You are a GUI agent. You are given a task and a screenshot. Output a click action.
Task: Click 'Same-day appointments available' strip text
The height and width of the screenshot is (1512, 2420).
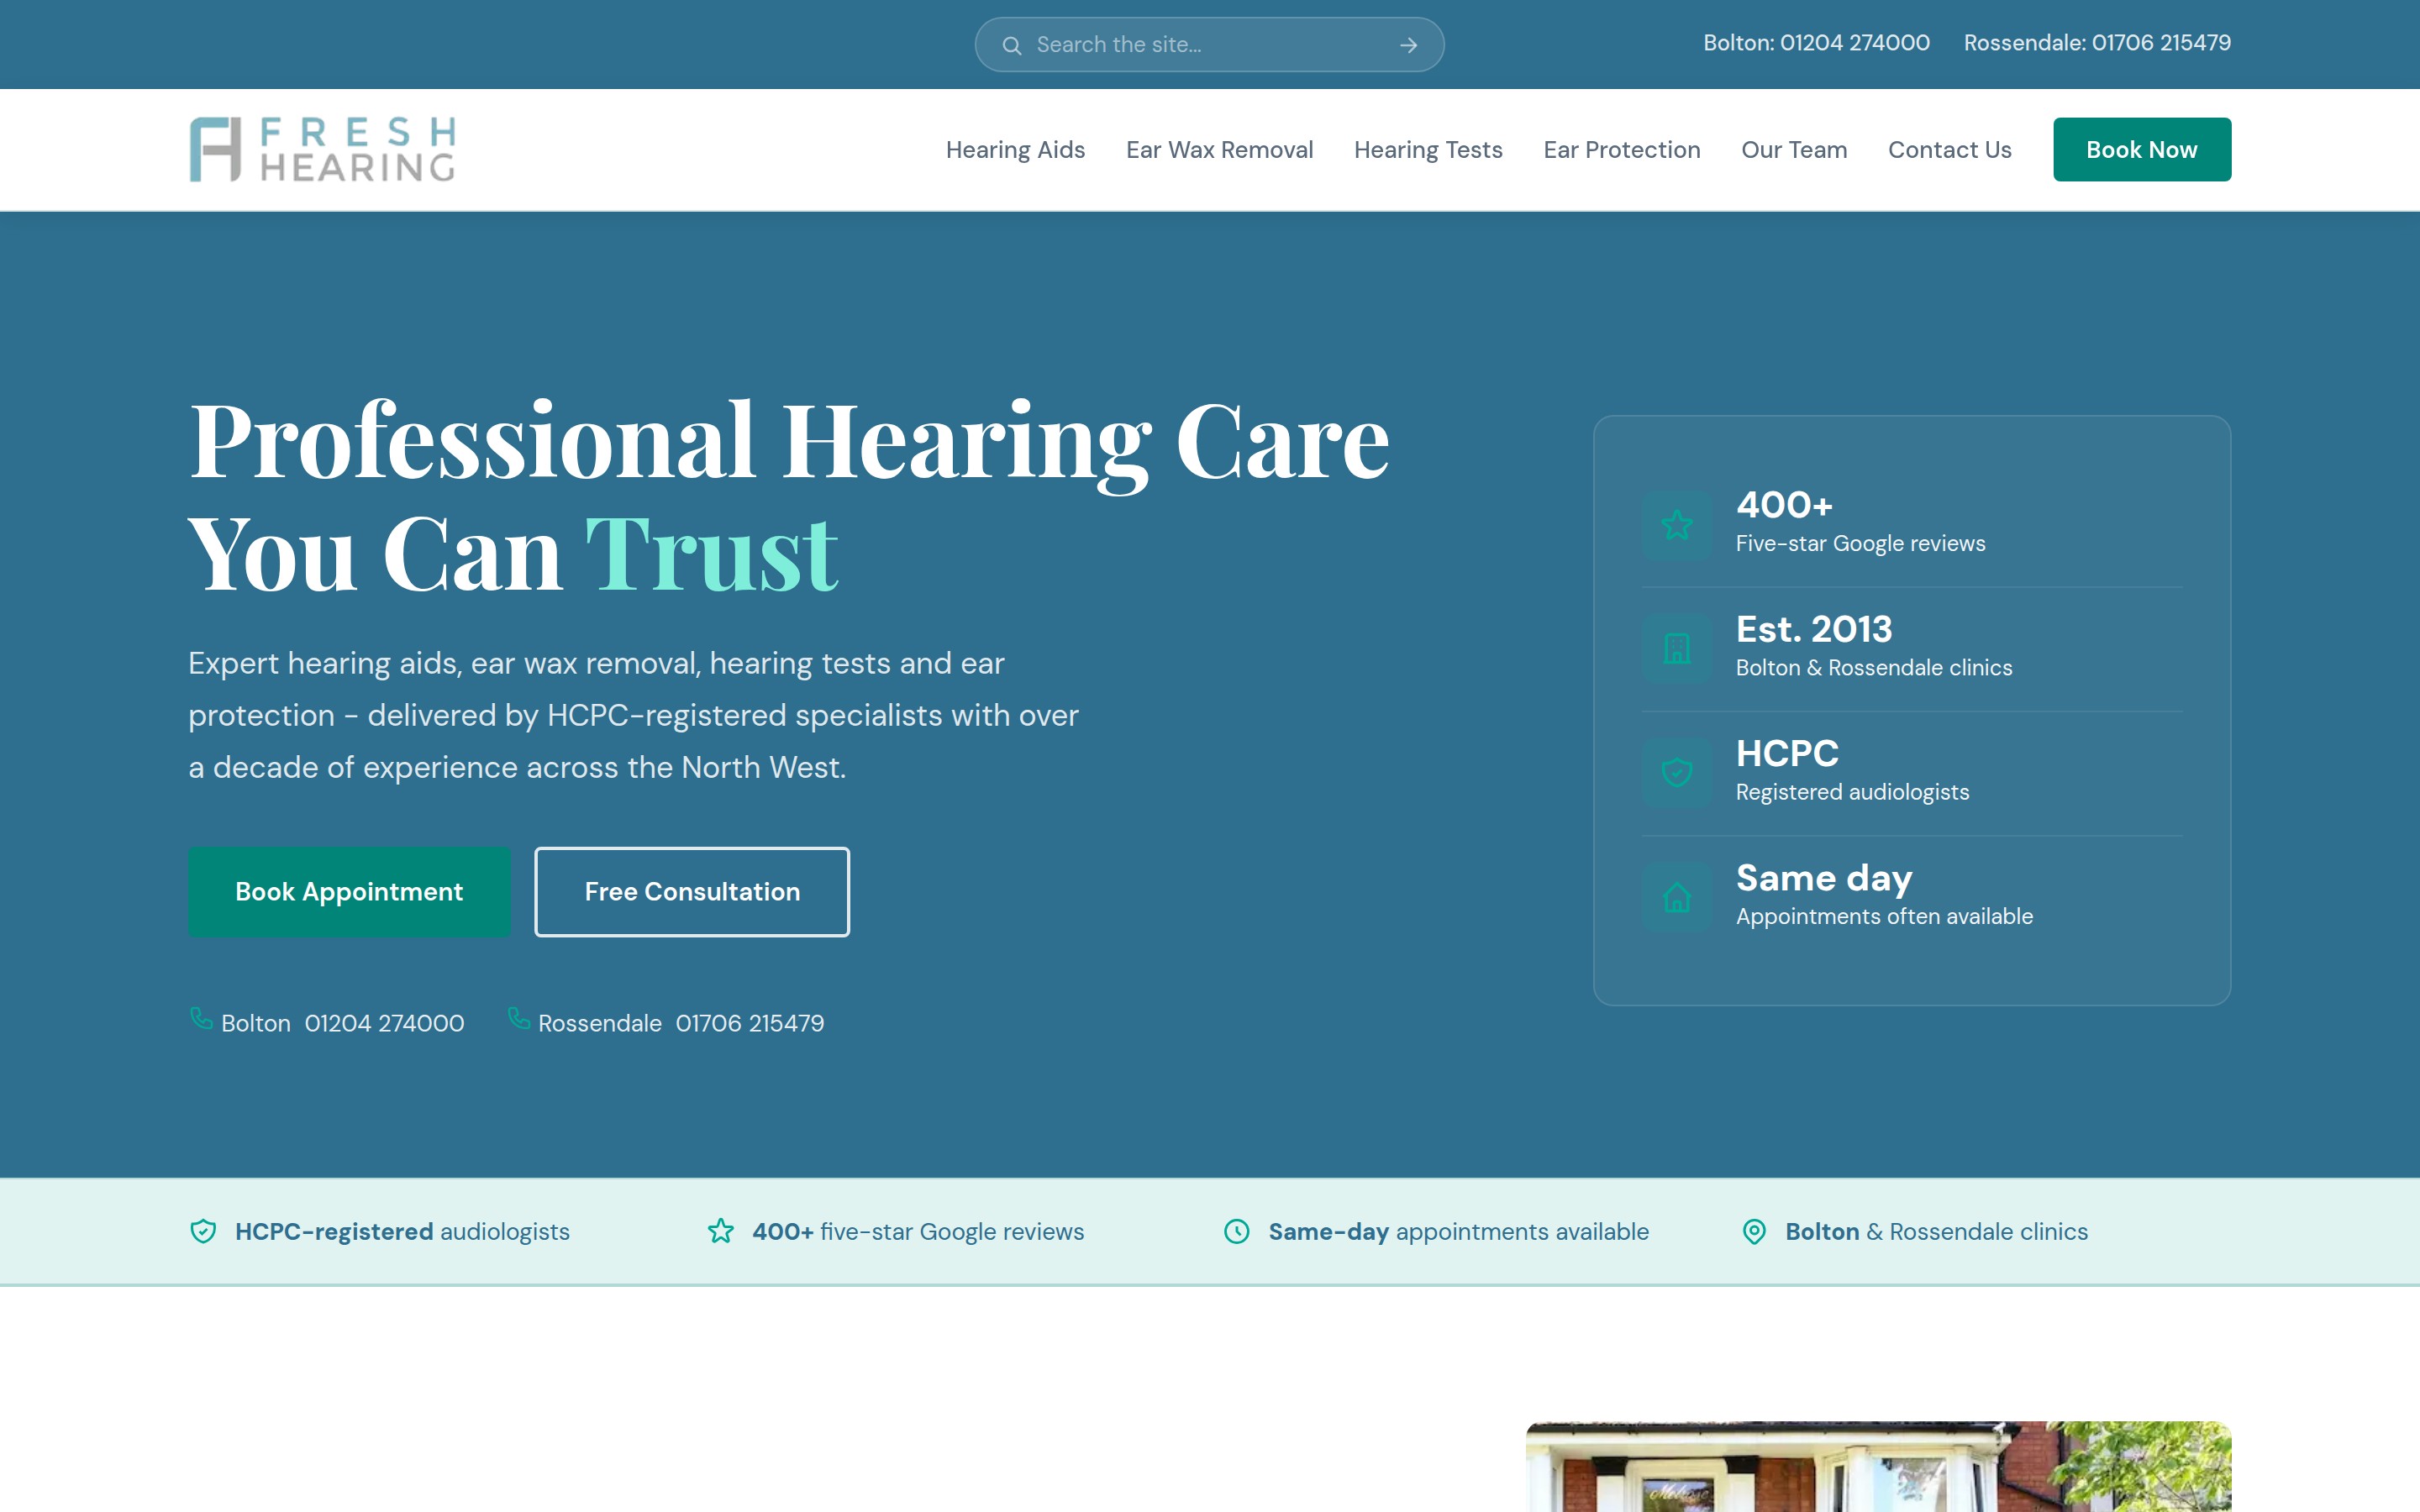coord(1458,1231)
